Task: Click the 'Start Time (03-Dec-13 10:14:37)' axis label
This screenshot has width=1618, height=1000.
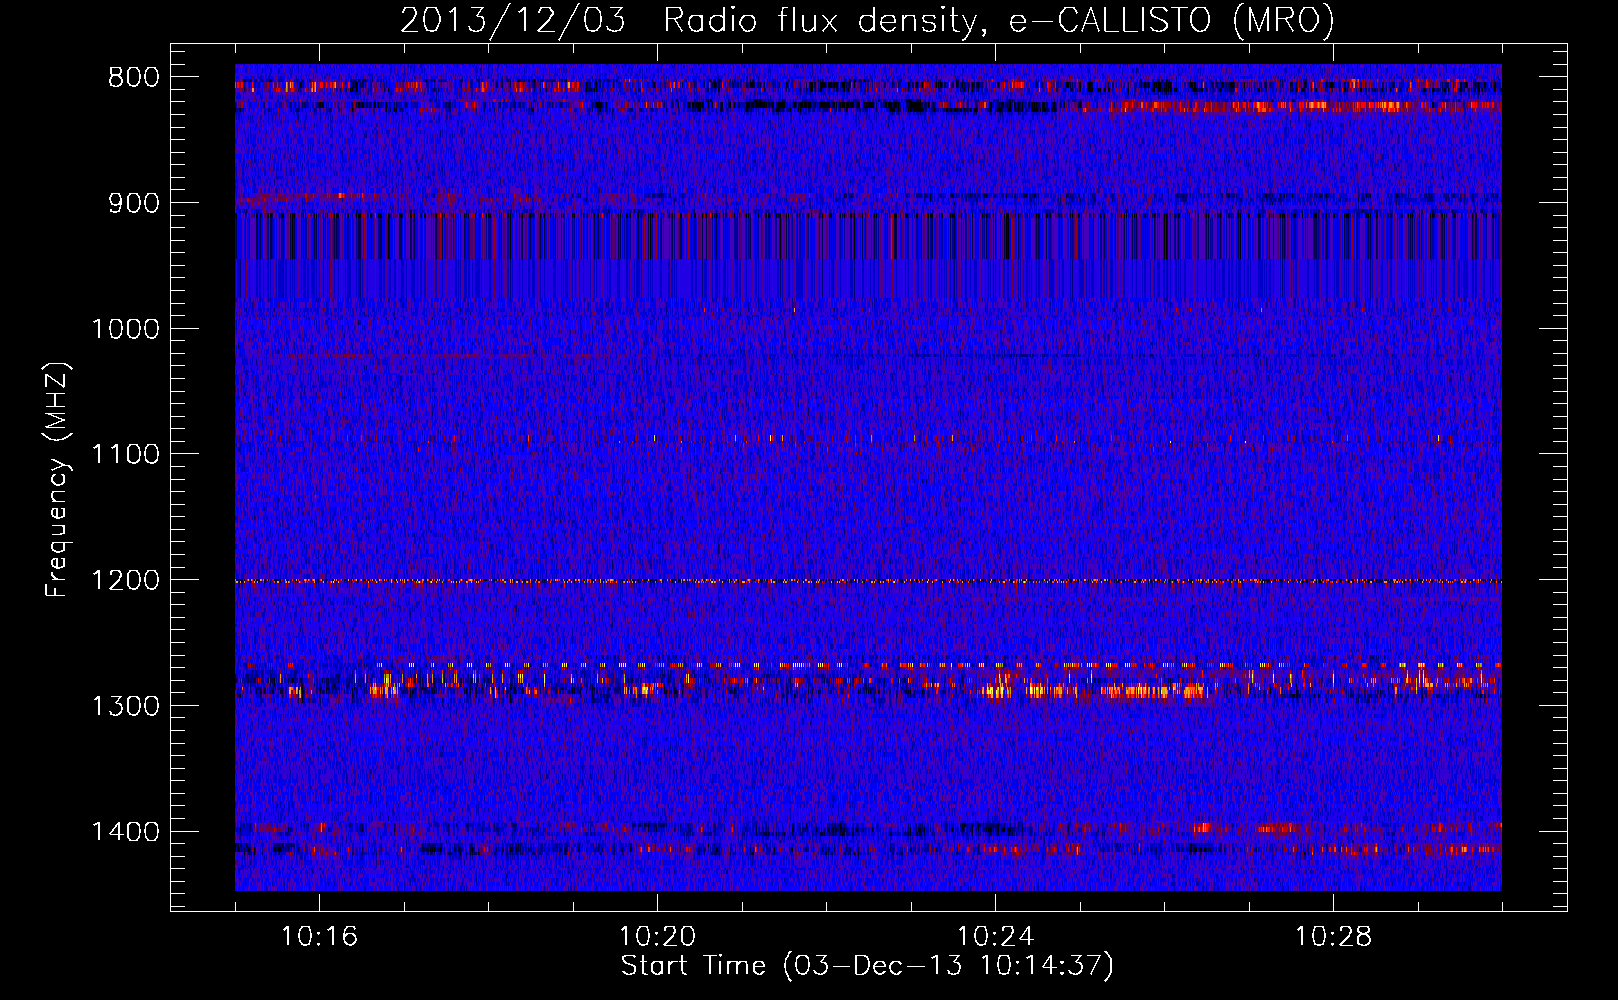Action: [866, 966]
